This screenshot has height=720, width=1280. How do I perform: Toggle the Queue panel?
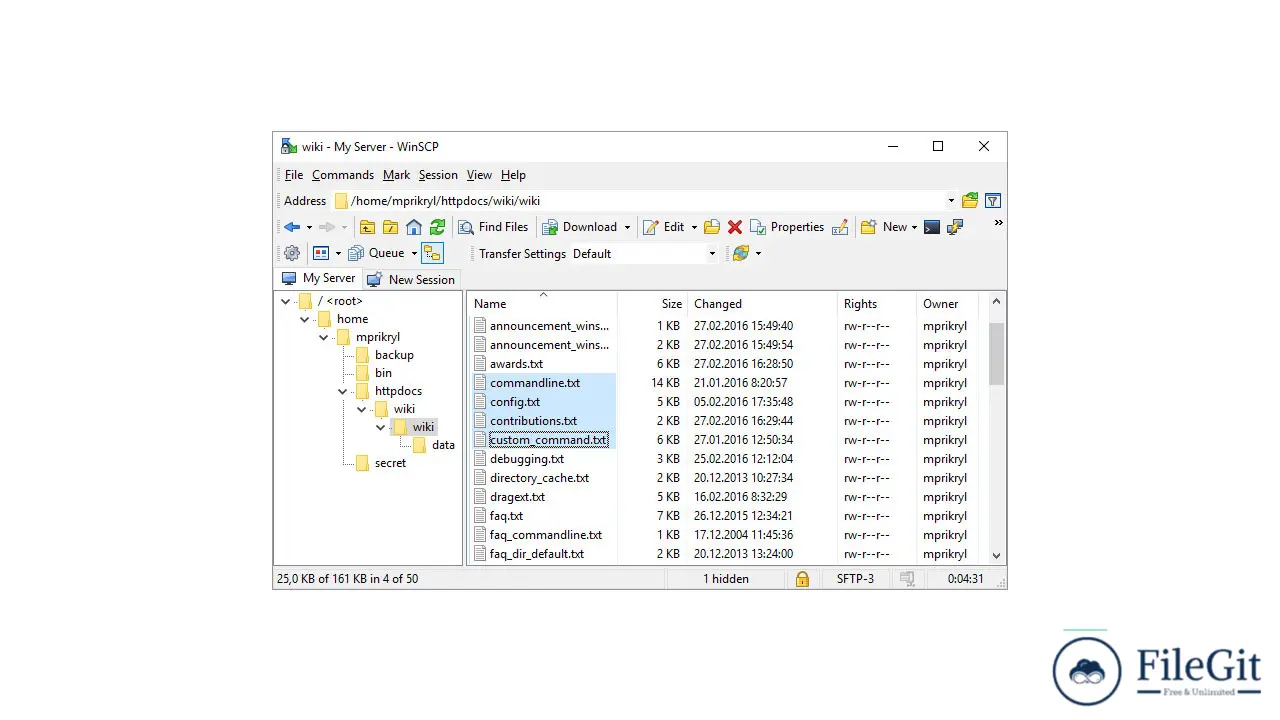click(x=377, y=253)
